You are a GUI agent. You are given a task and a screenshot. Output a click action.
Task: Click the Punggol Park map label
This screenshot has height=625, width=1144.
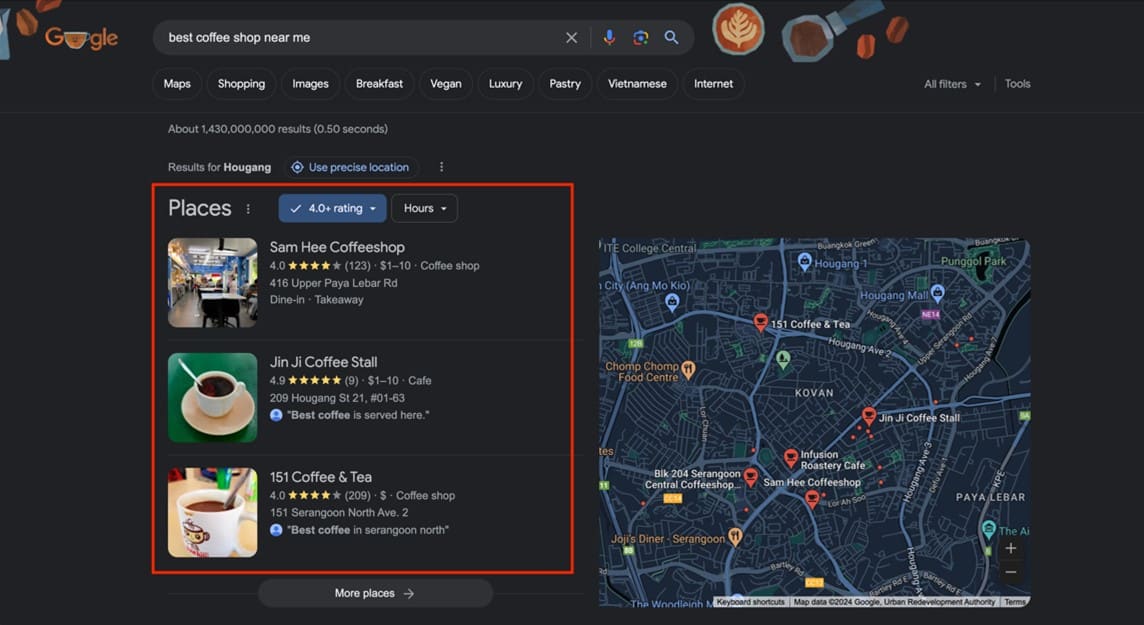[x=973, y=261]
